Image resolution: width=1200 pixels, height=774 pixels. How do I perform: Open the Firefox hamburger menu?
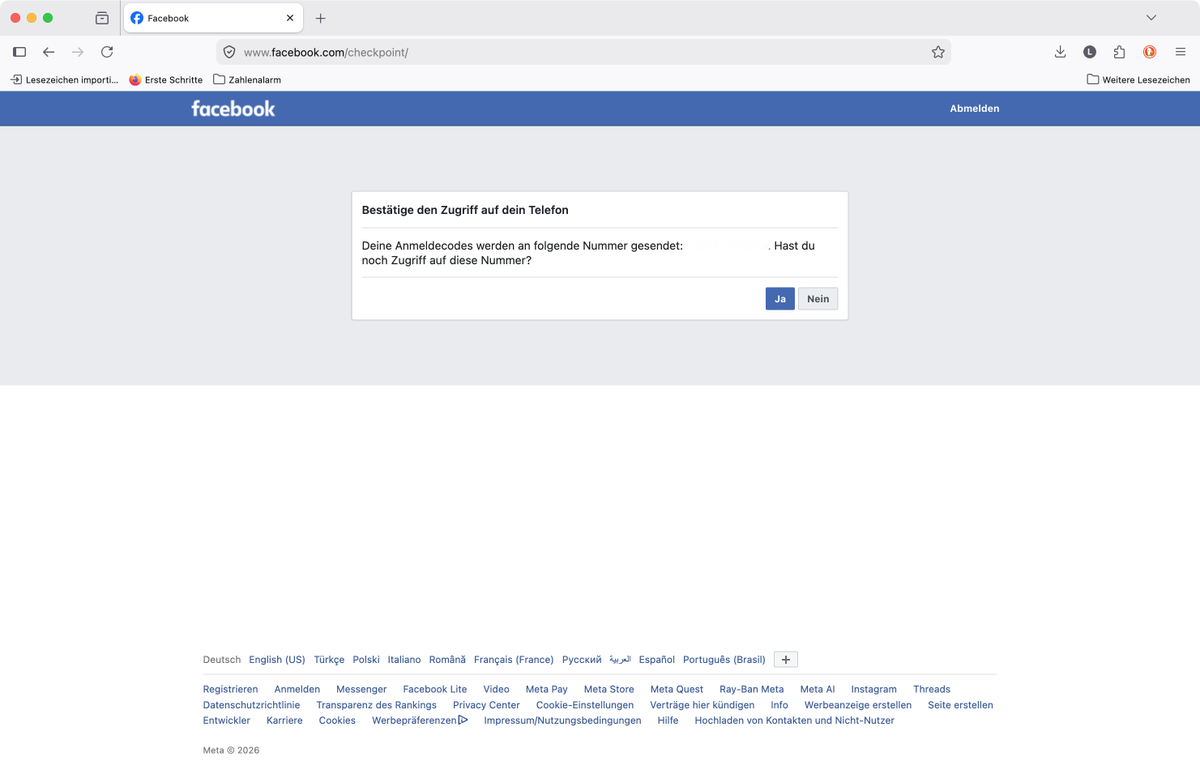pos(1180,52)
